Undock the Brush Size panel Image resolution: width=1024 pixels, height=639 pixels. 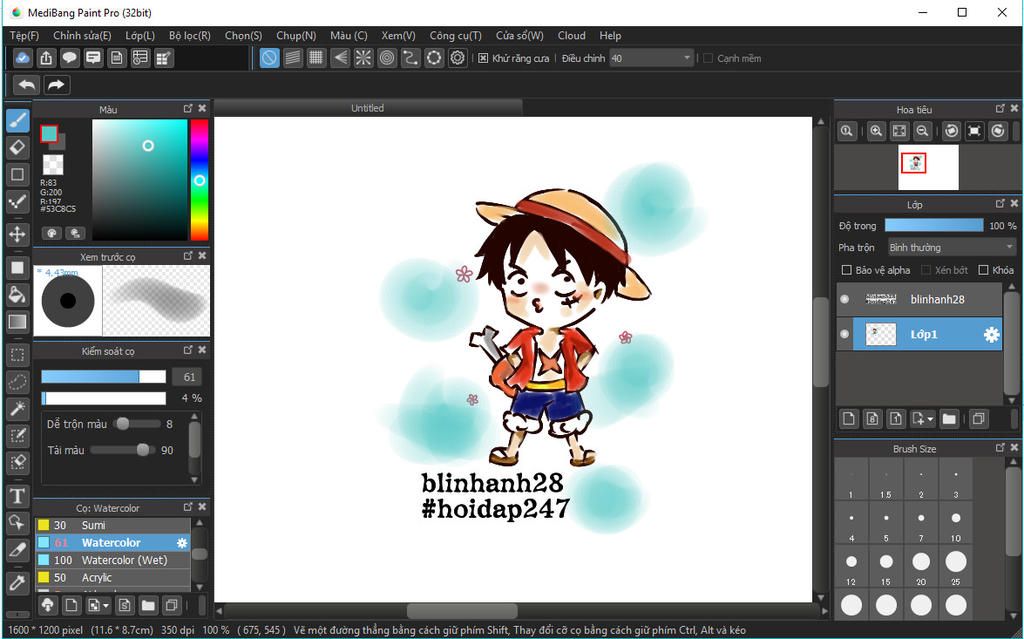click(1000, 448)
